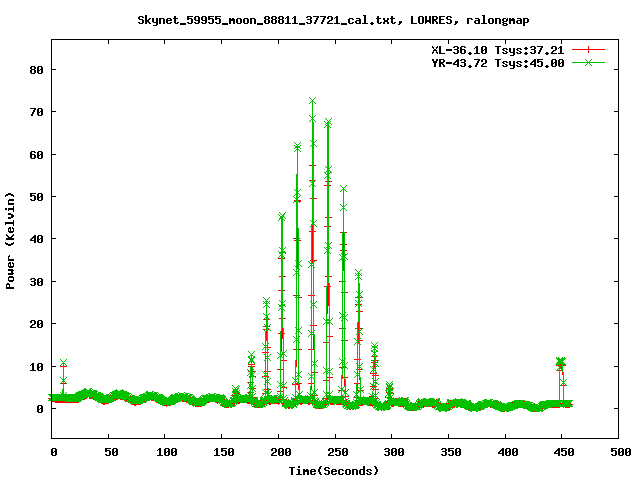Click the green YR legend line sample
The height and width of the screenshot is (480, 640).
pyautogui.click(x=588, y=62)
